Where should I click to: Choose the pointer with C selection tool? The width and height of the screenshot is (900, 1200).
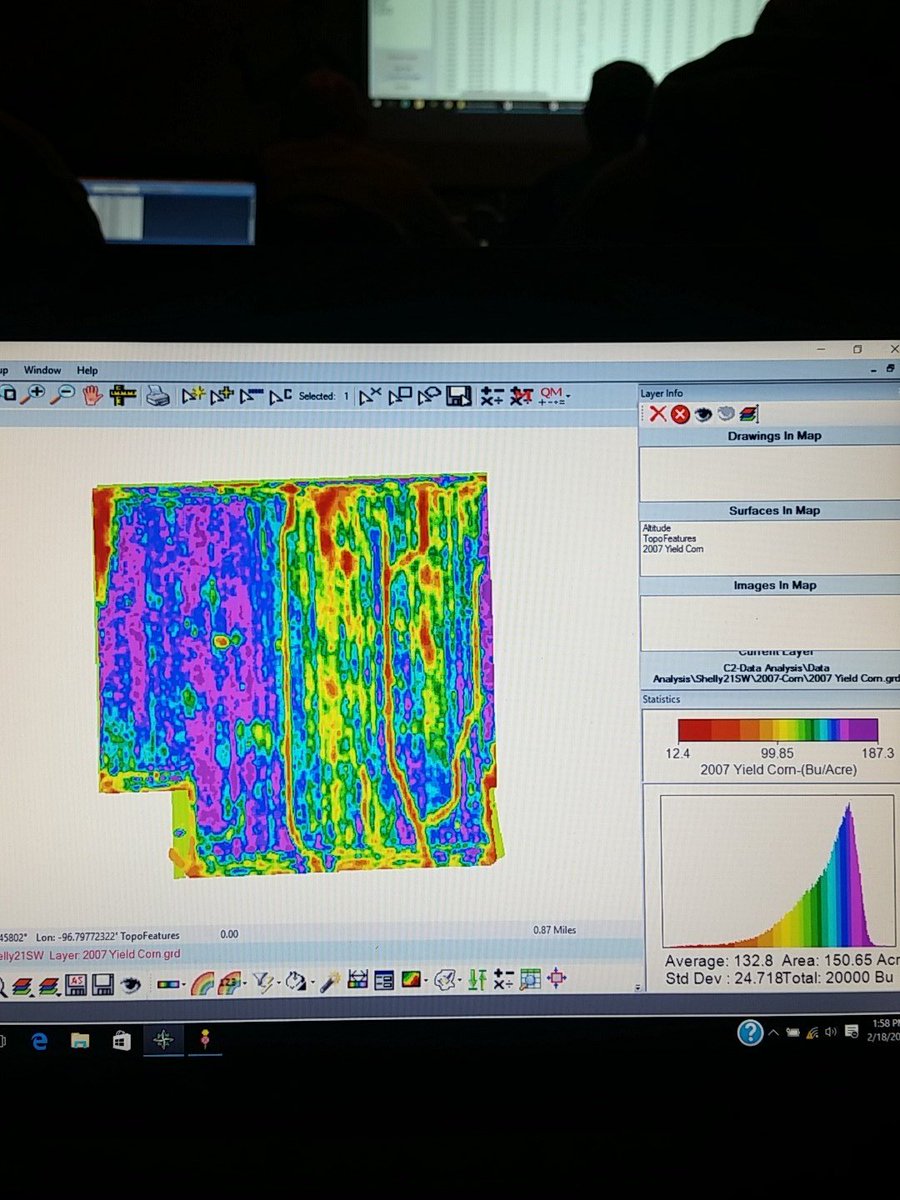[x=280, y=396]
